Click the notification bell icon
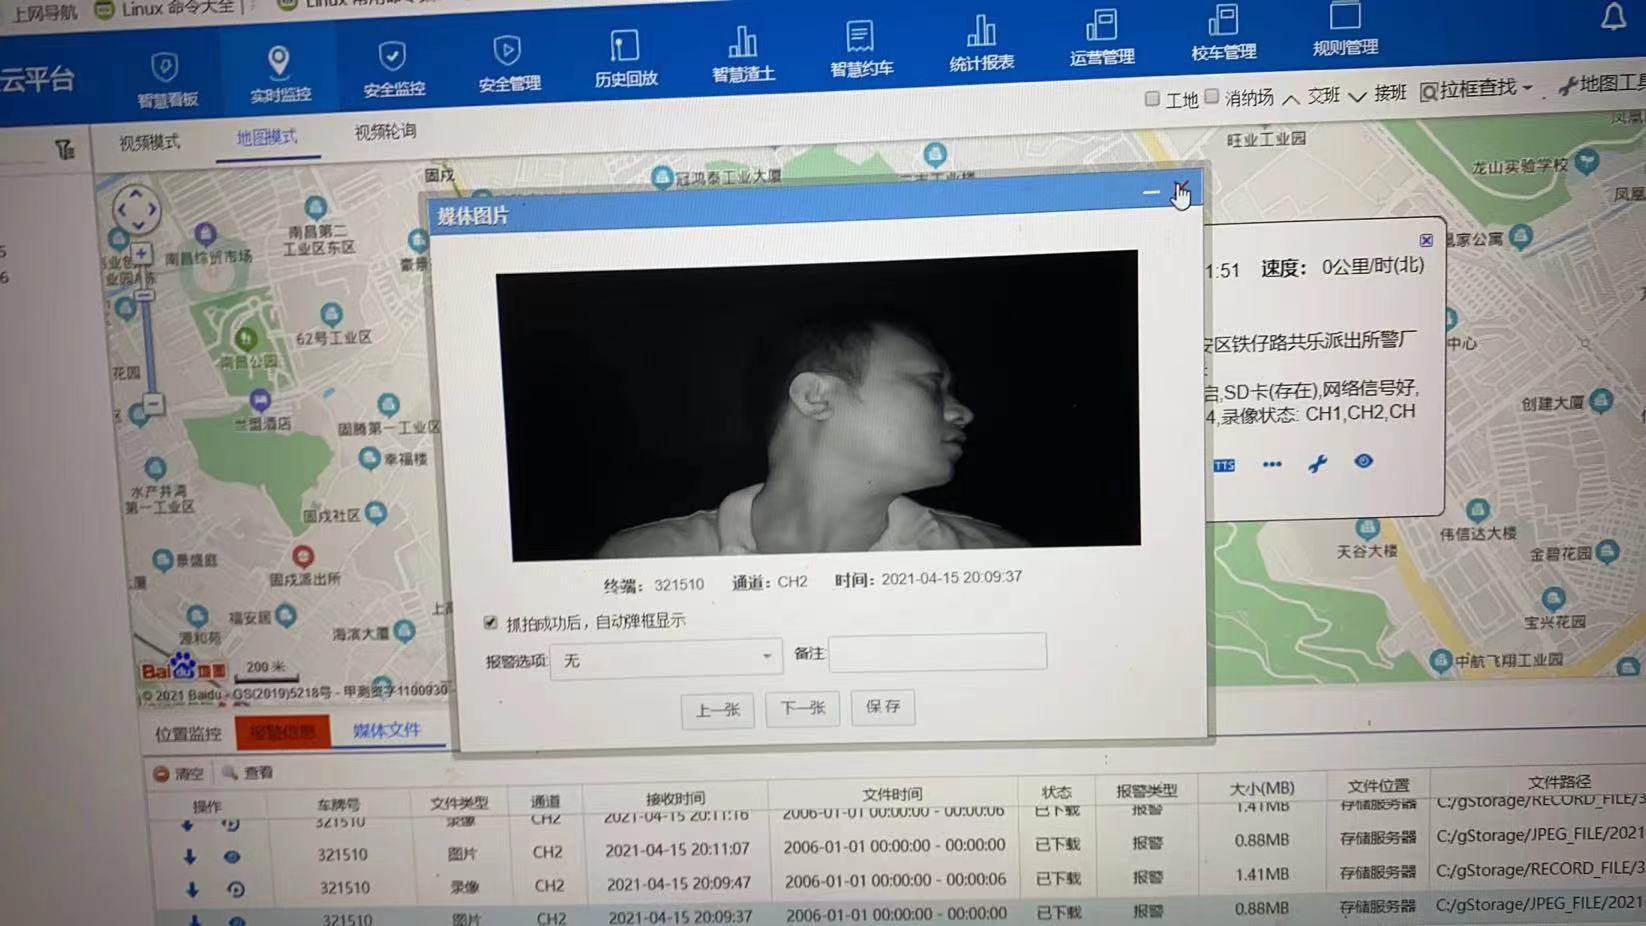 [1613, 16]
